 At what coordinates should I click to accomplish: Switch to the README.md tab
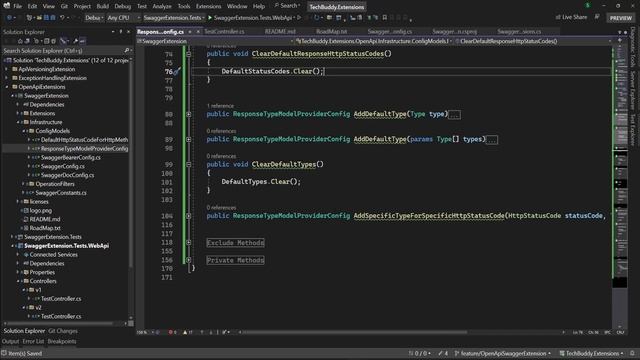coord(280,31)
